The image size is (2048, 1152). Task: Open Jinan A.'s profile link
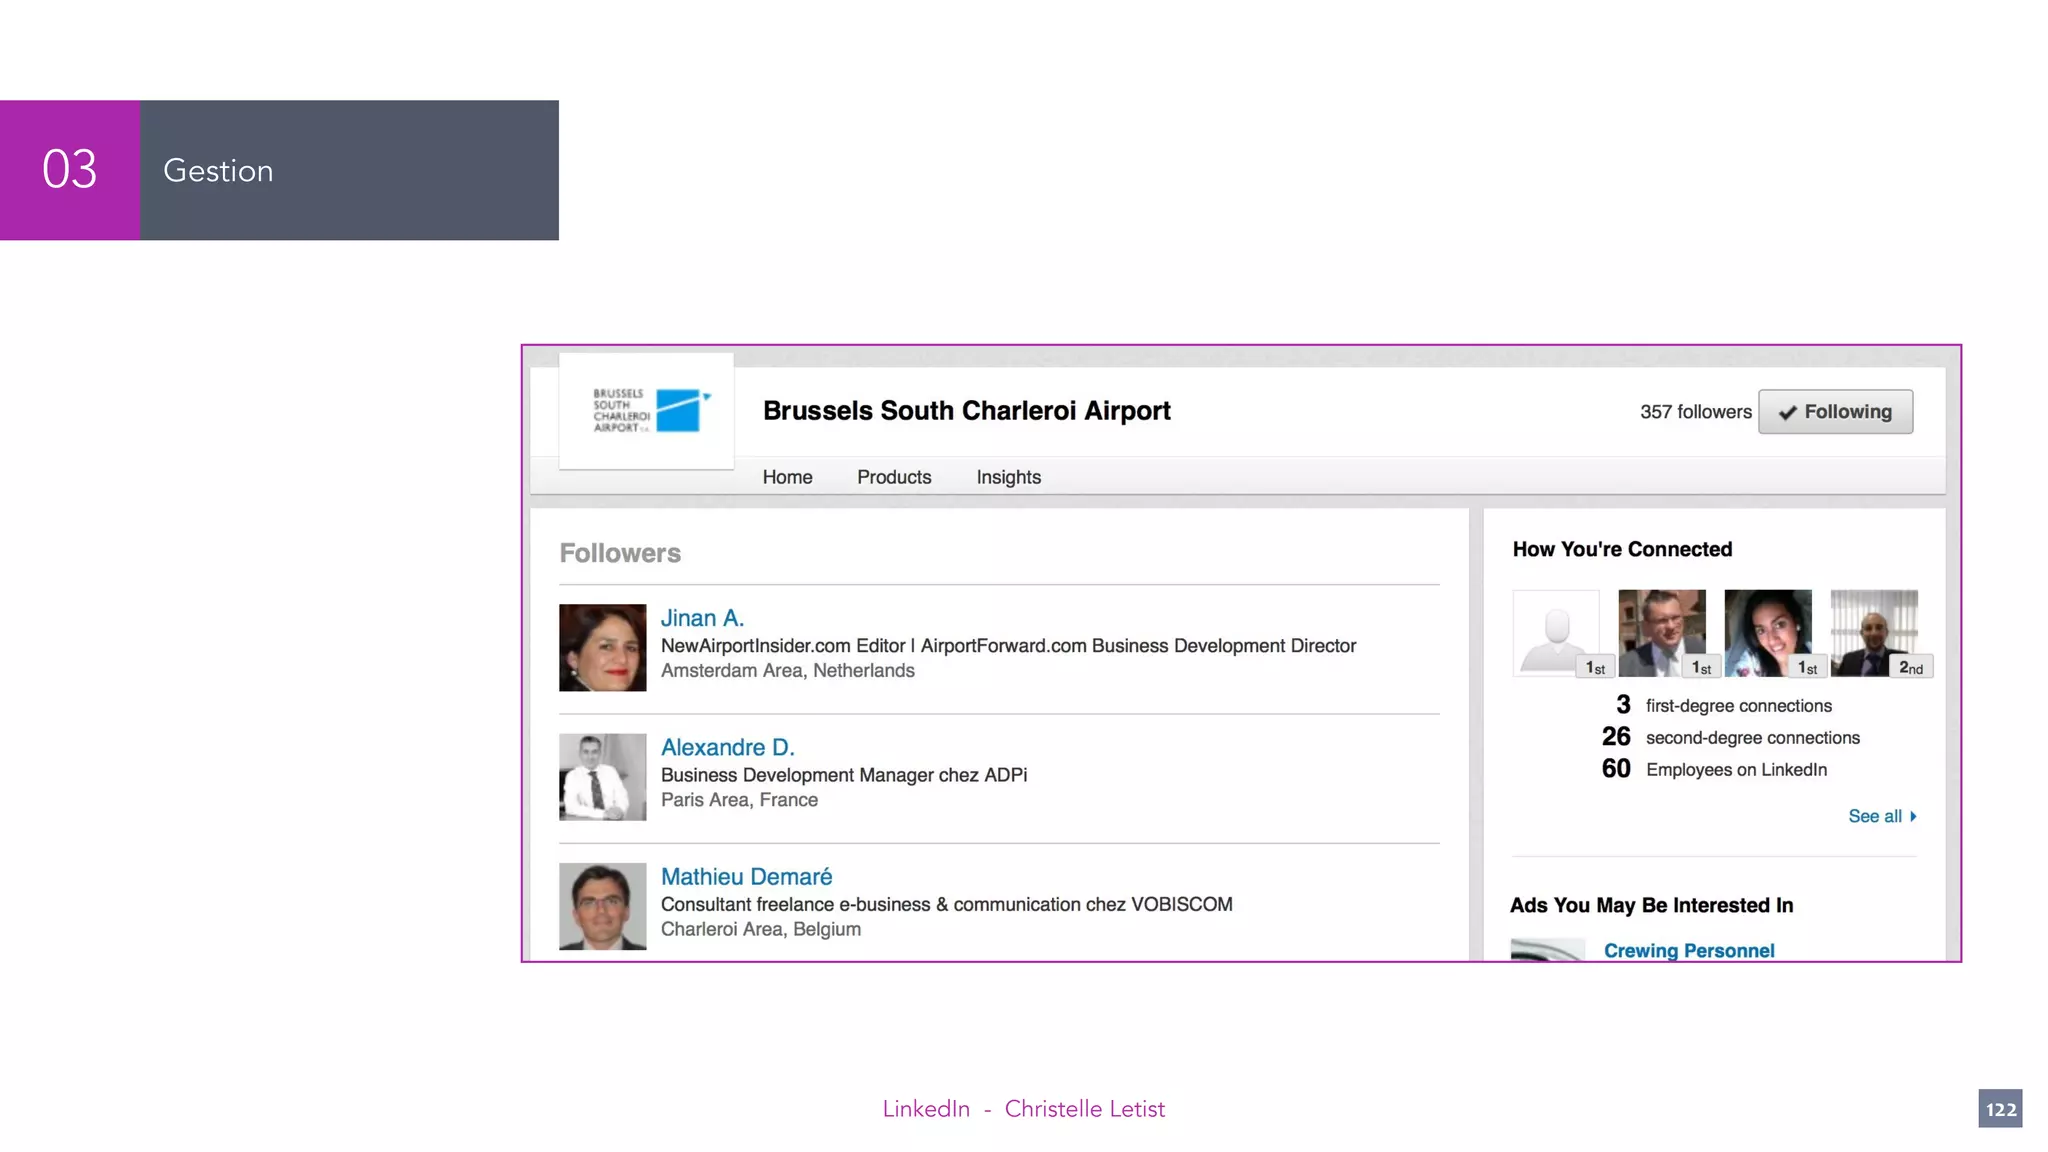(x=702, y=618)
